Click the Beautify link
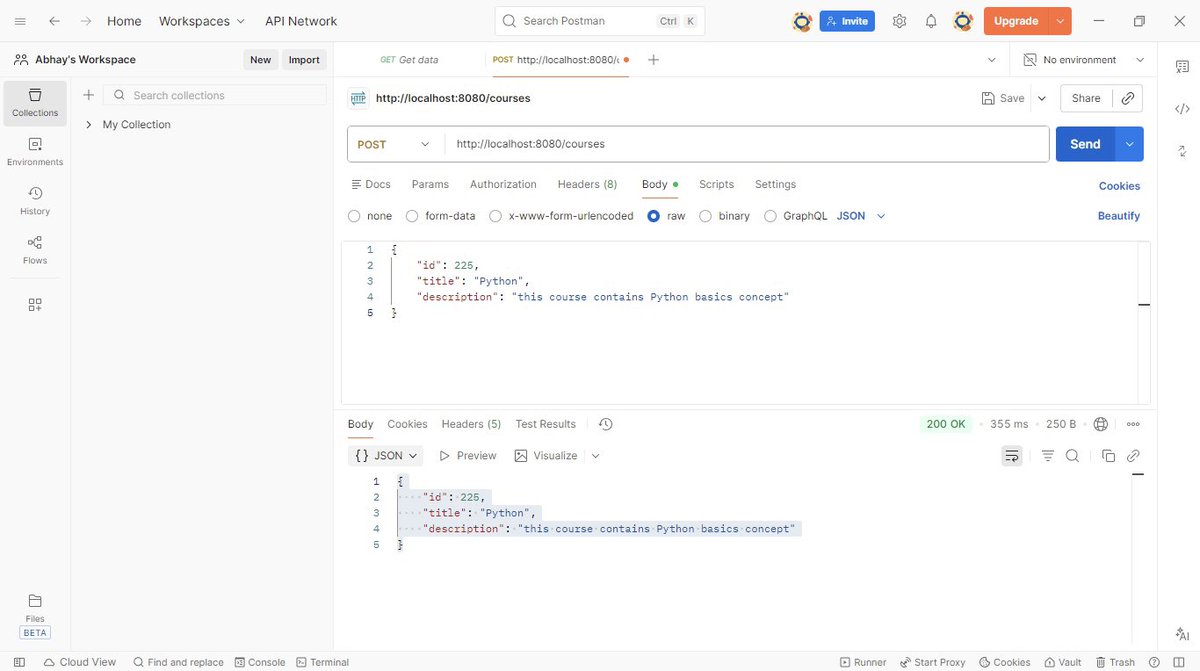 [1119, 216]
